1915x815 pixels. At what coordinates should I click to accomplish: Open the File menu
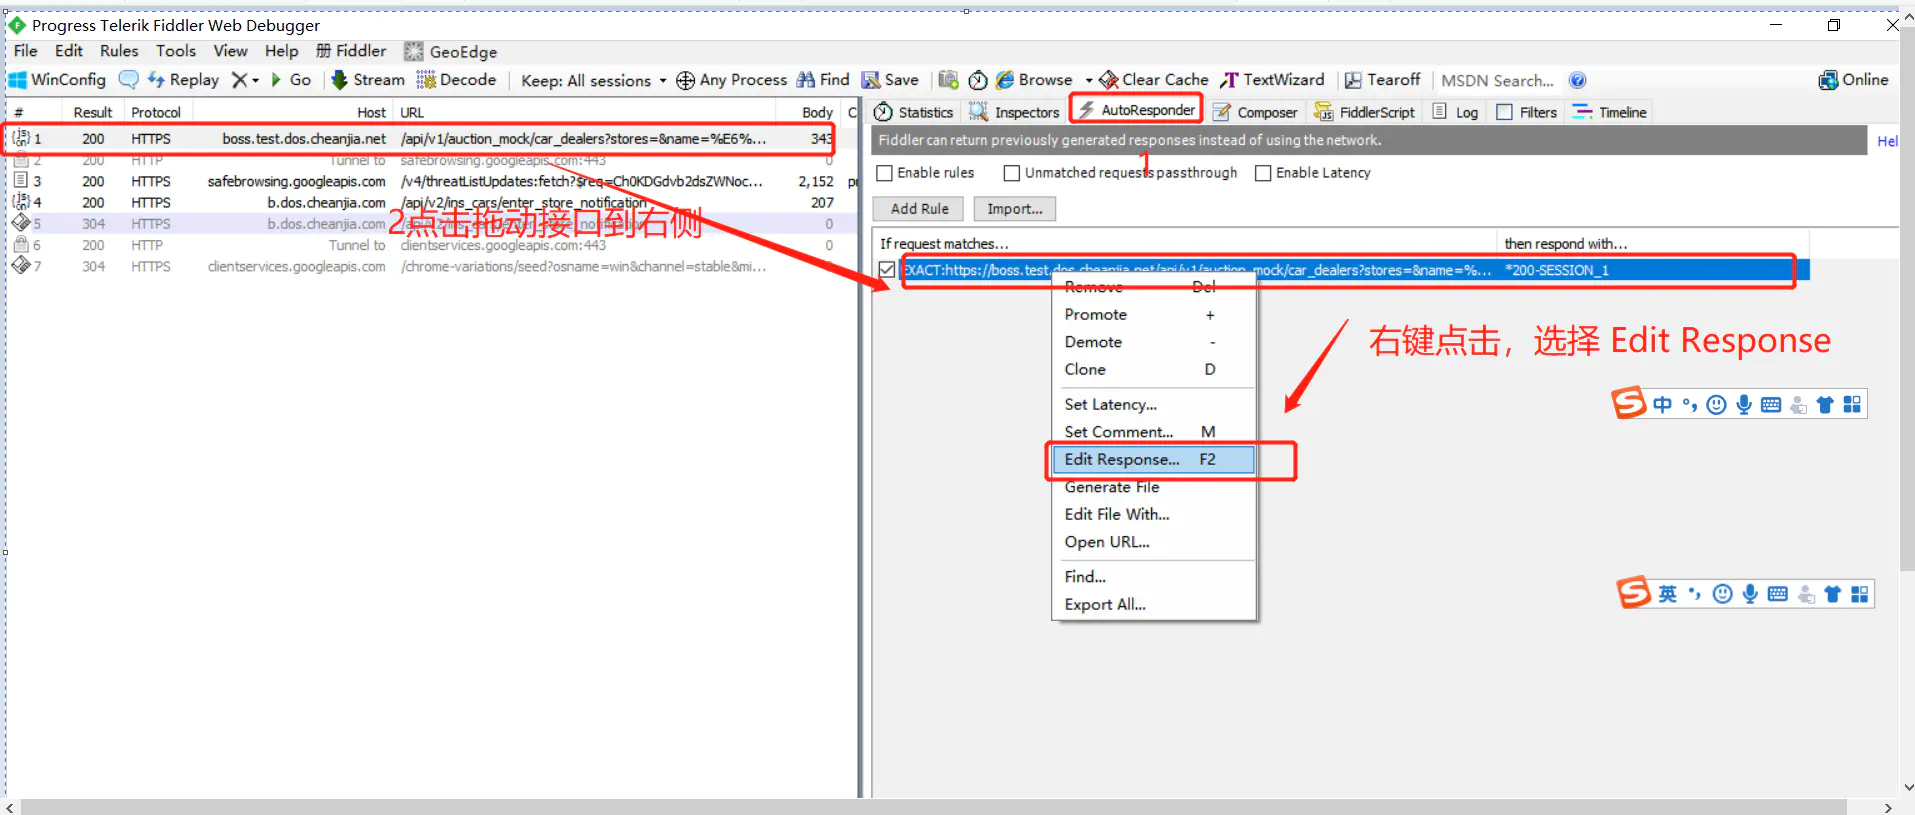click(25, 51)
